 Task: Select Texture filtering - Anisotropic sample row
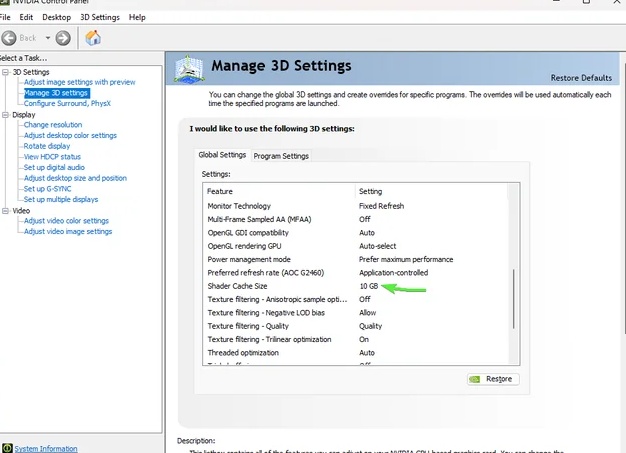pos(355,299)
